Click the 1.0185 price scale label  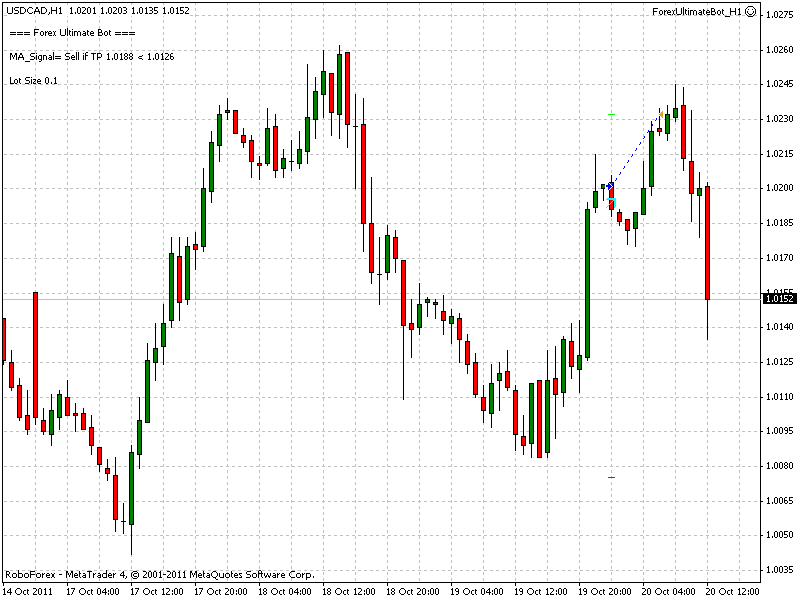coord(780,222)
